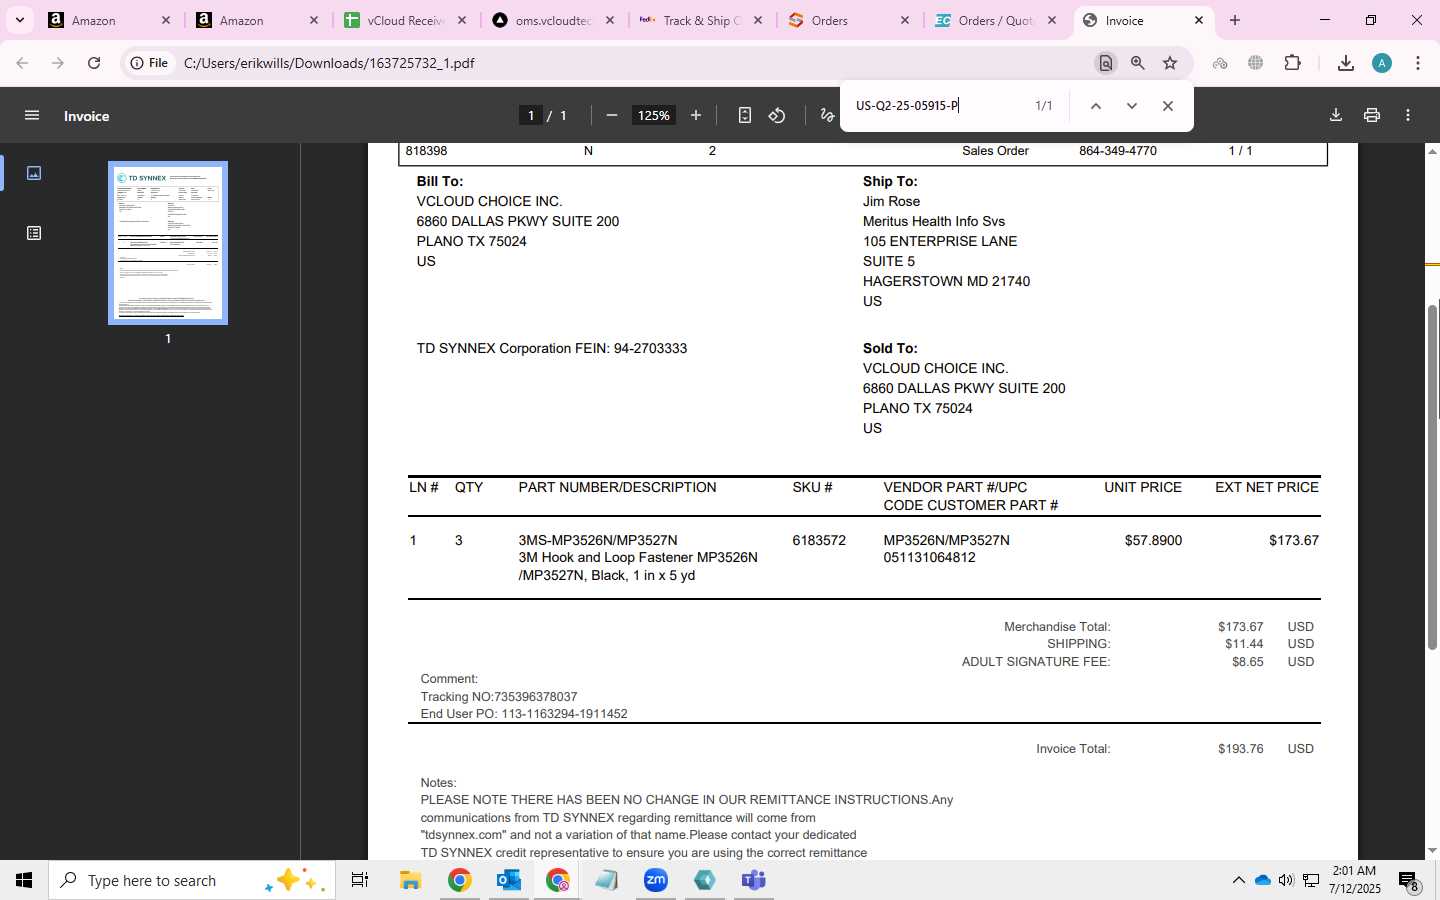
Task: Open Microsoft Teams from taskbar
Action: [753, 880]
